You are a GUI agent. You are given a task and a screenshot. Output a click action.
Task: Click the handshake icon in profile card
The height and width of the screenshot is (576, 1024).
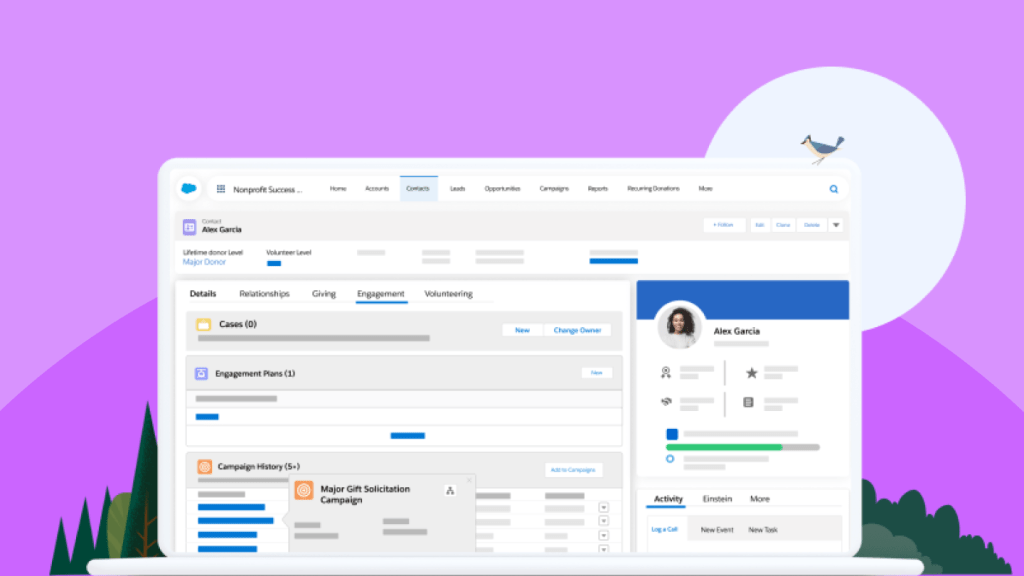[x=666, y=402]
